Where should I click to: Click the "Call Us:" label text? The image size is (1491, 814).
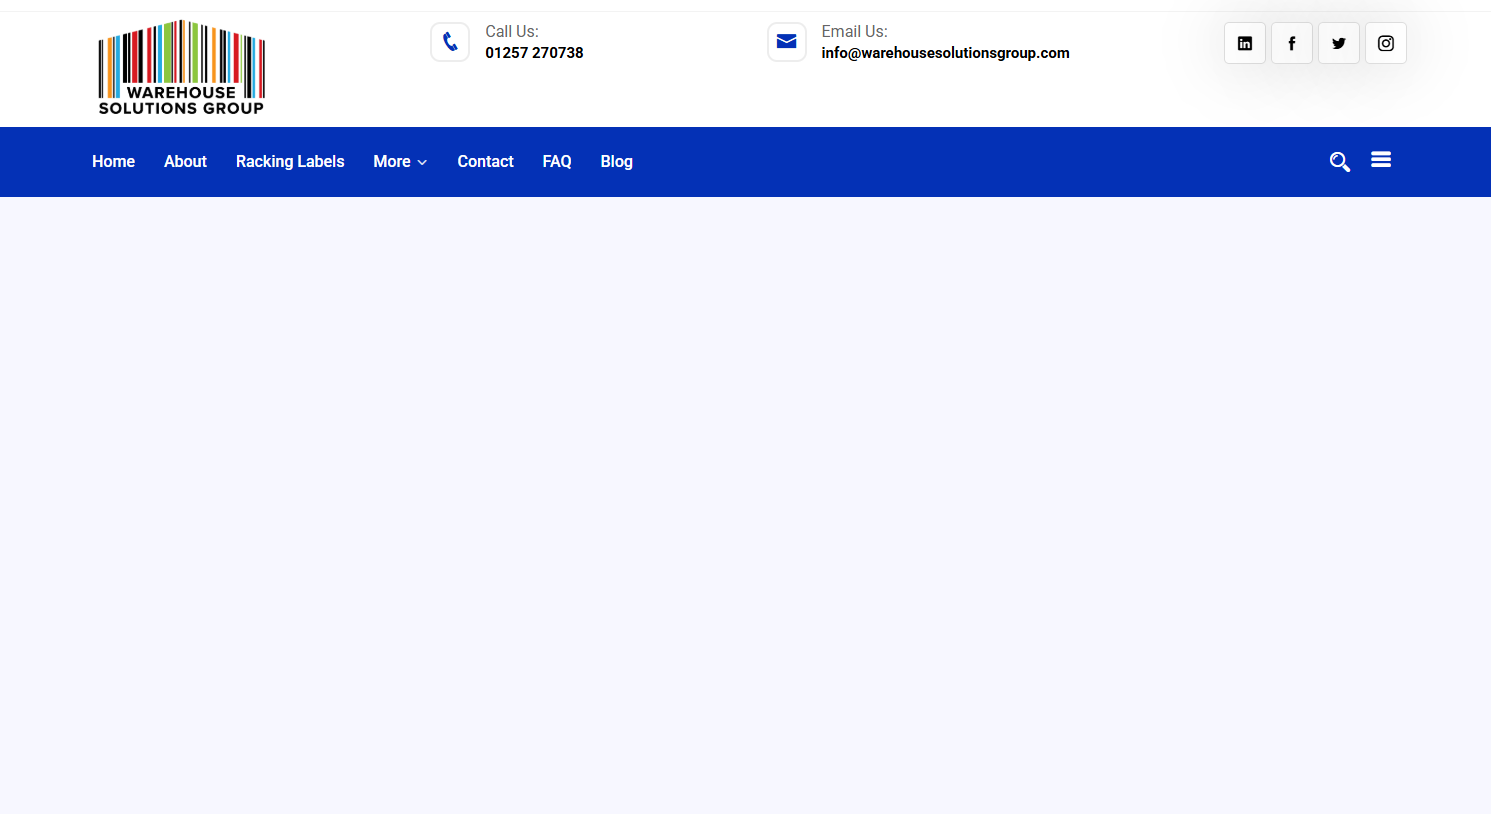click(512, 32)
